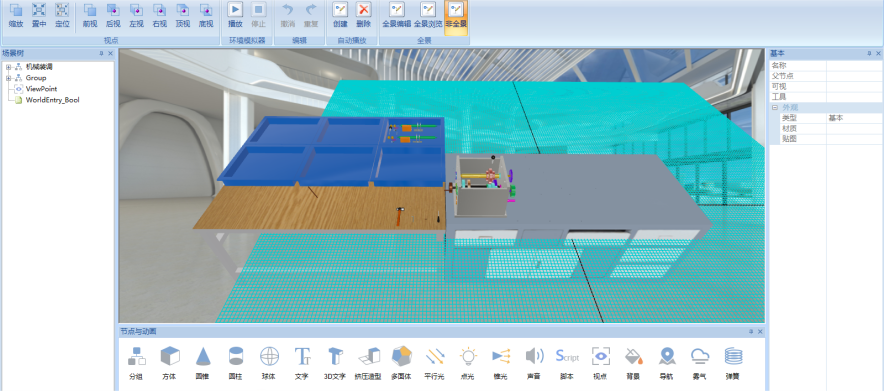Insert 3D文字 text node
Screen dimensions: 884x391
pyautogui.click(x=335, y=363)
